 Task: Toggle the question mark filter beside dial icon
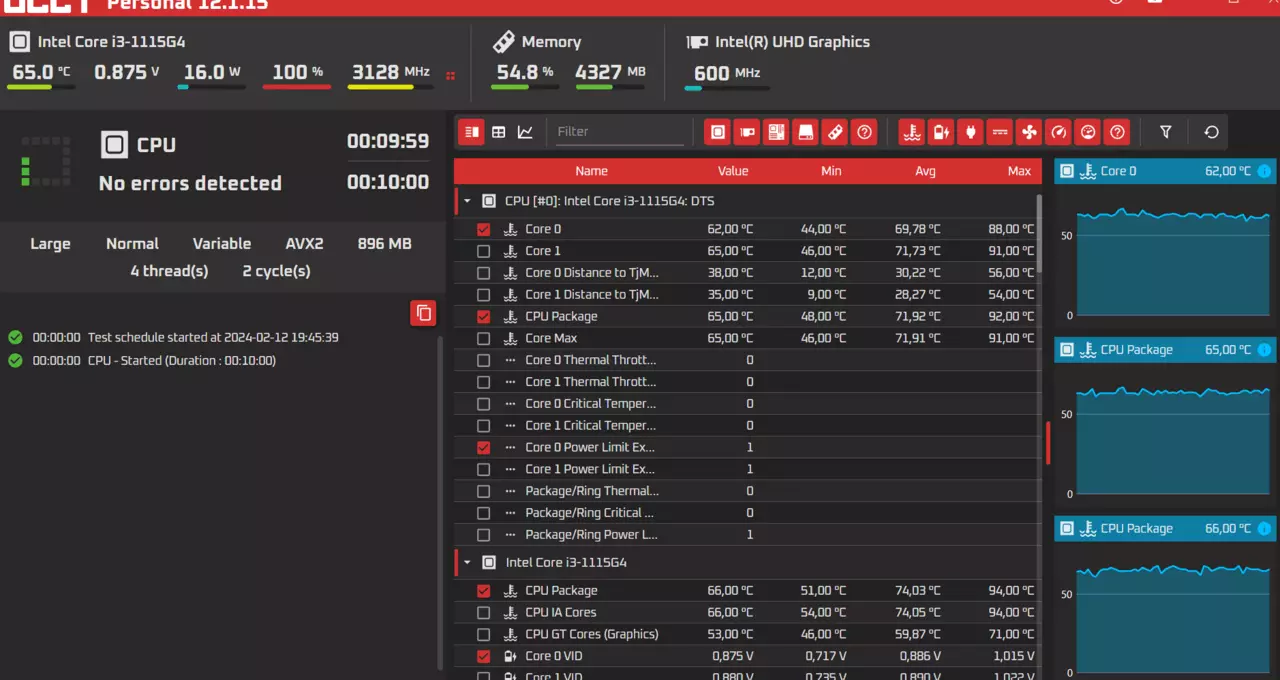(x=1118, y=132)
